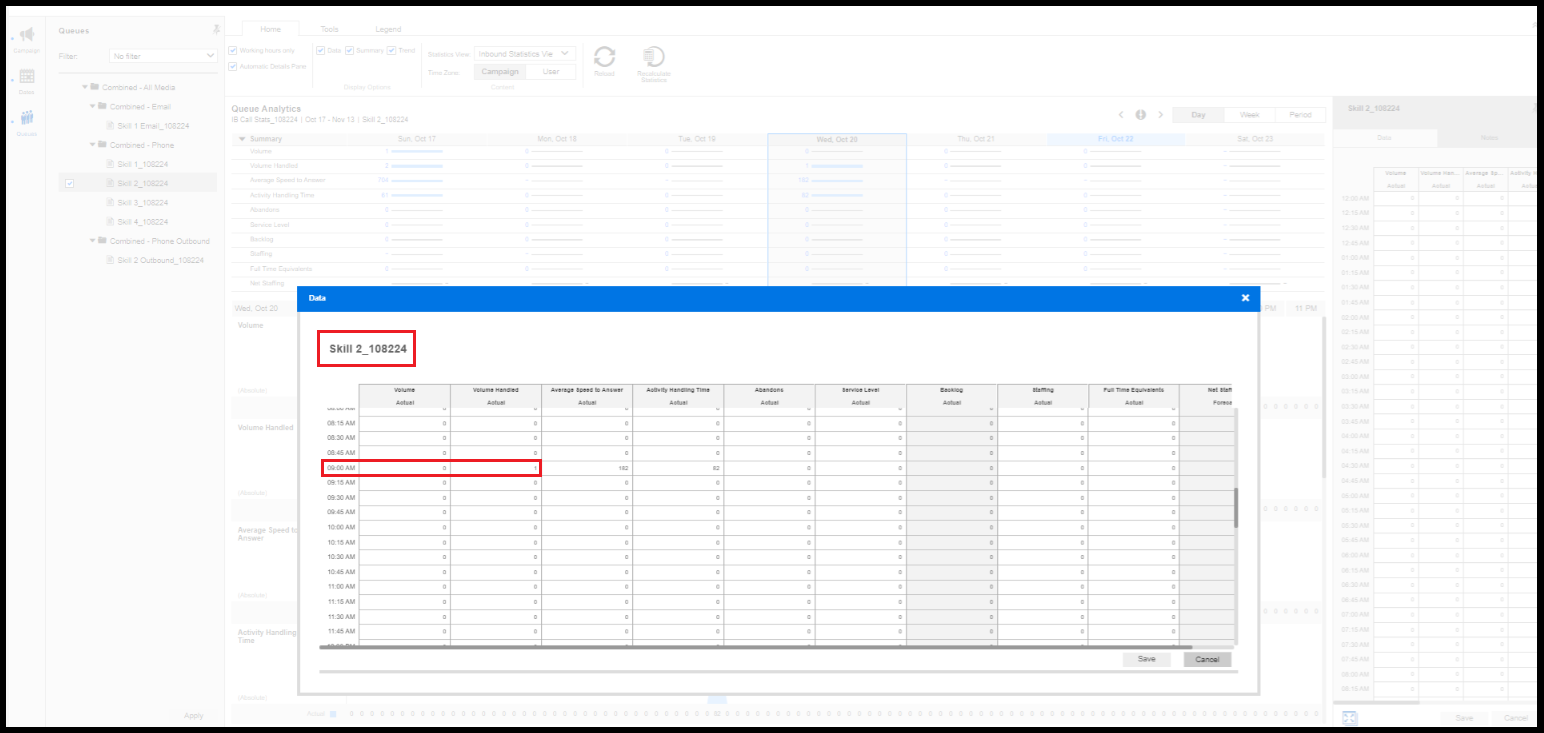This screenshot has width=1544, height=733.
Task: Select the Week view button
Action: click(1249, 115)
